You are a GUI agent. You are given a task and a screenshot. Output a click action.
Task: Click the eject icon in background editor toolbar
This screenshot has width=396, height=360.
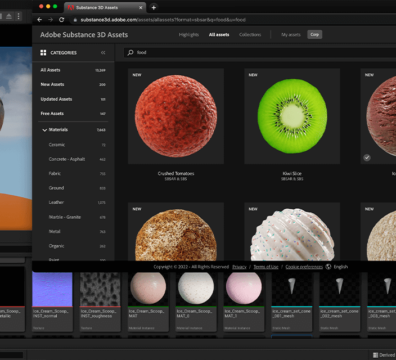[x=9, y=16]
